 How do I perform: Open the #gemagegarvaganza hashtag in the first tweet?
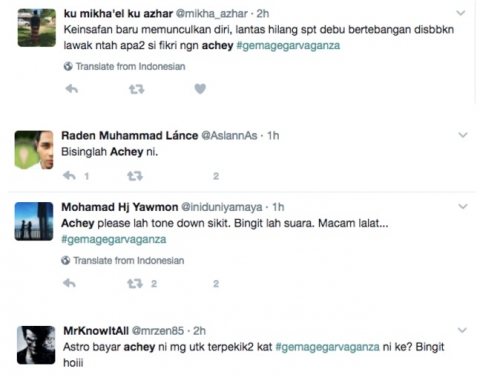point(288,45)
